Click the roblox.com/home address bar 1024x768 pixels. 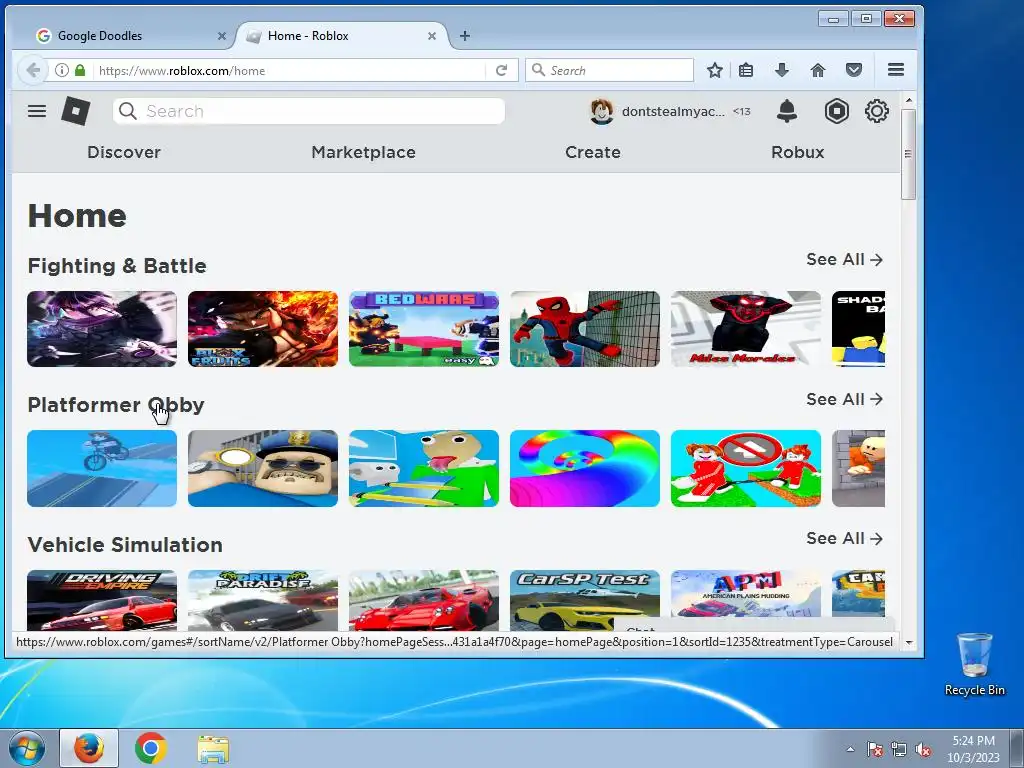click(x=287, y=71)
